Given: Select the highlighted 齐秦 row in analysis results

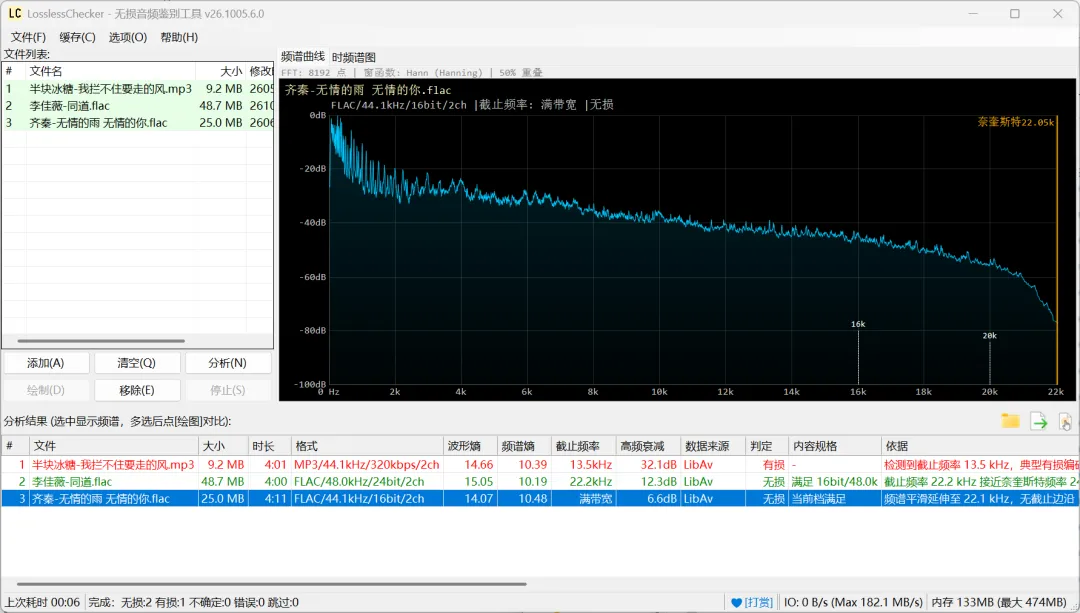Looking at the screenshot, I should tap(540, 499).
